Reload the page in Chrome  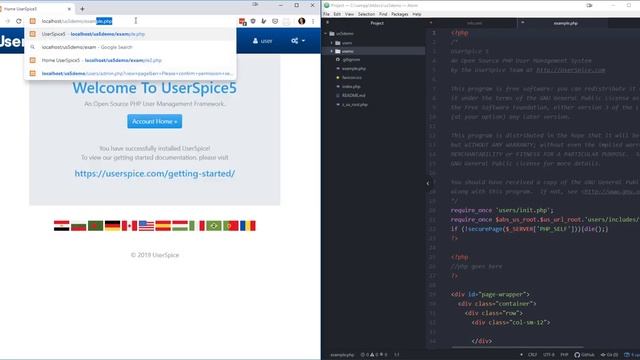(x=19, y=21)
